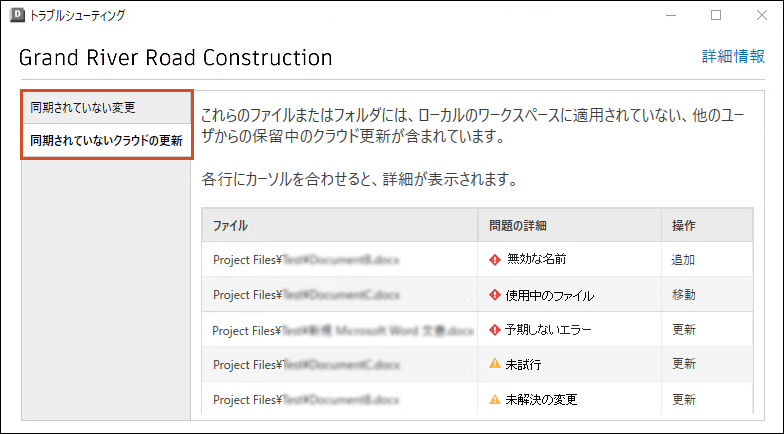This screenshot has height=434, width=784.
Task: Click the orange warning icon beside 未試行
Action: [494, 364]
